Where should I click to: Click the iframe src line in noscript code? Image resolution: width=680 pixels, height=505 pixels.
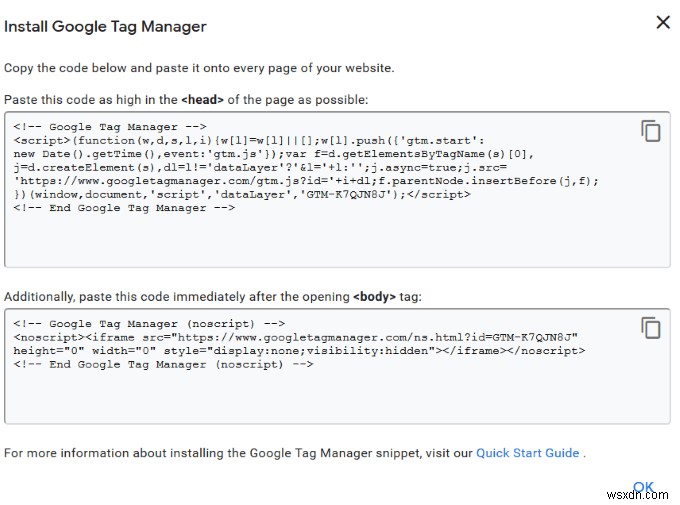tap(295, 337)
